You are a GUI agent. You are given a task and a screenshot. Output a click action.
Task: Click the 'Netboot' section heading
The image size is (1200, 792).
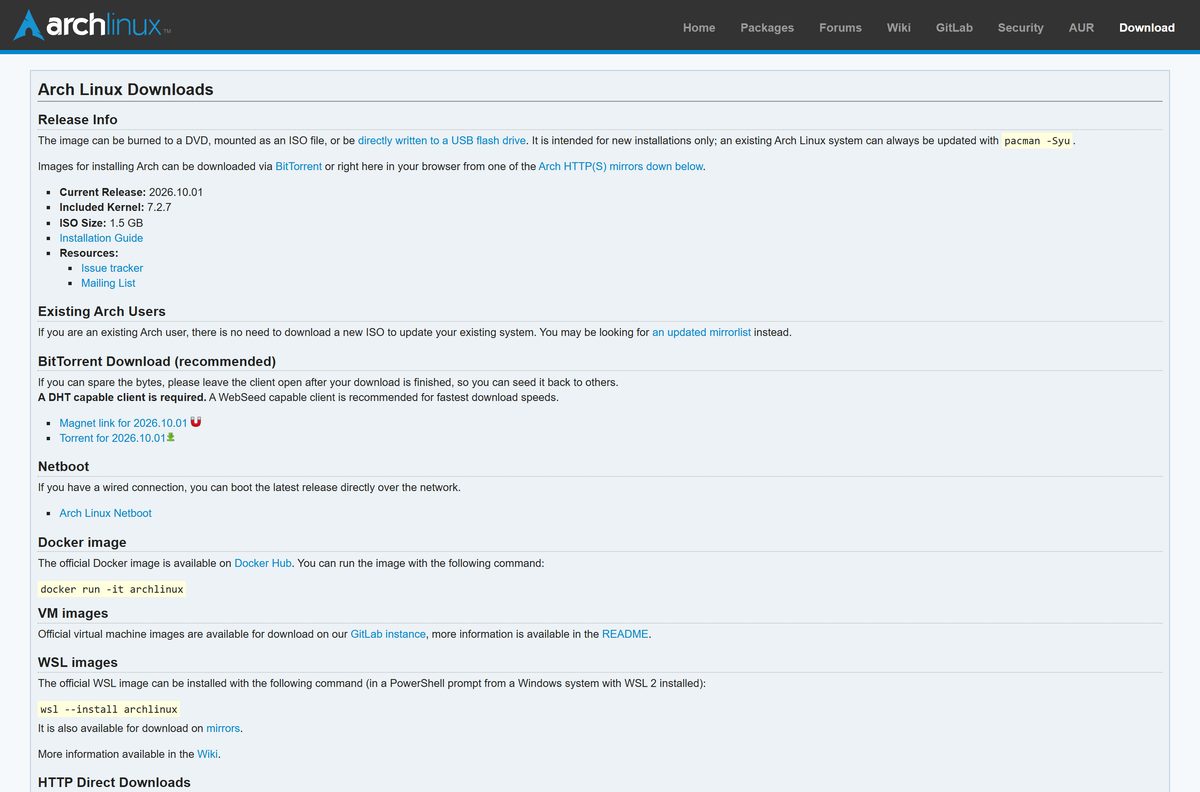pos(64,466)
